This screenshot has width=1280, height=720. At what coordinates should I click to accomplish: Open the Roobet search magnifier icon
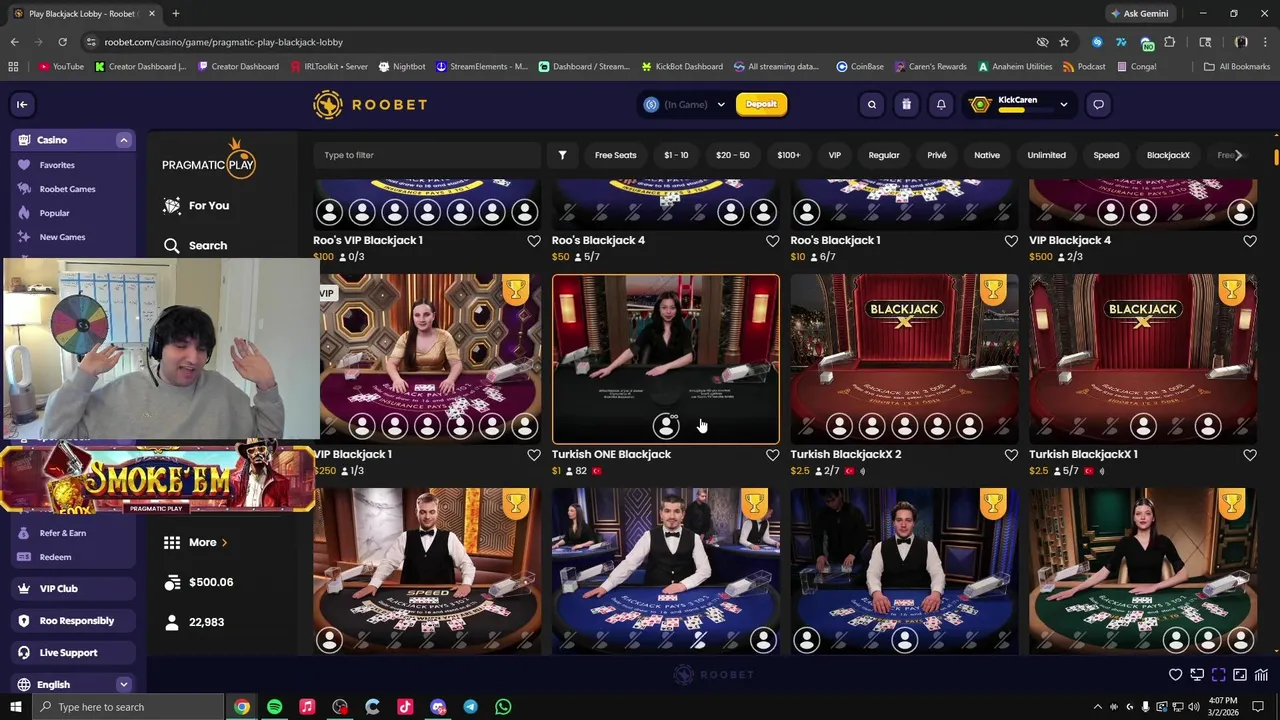pyautogui.click(x=872, y=104)
